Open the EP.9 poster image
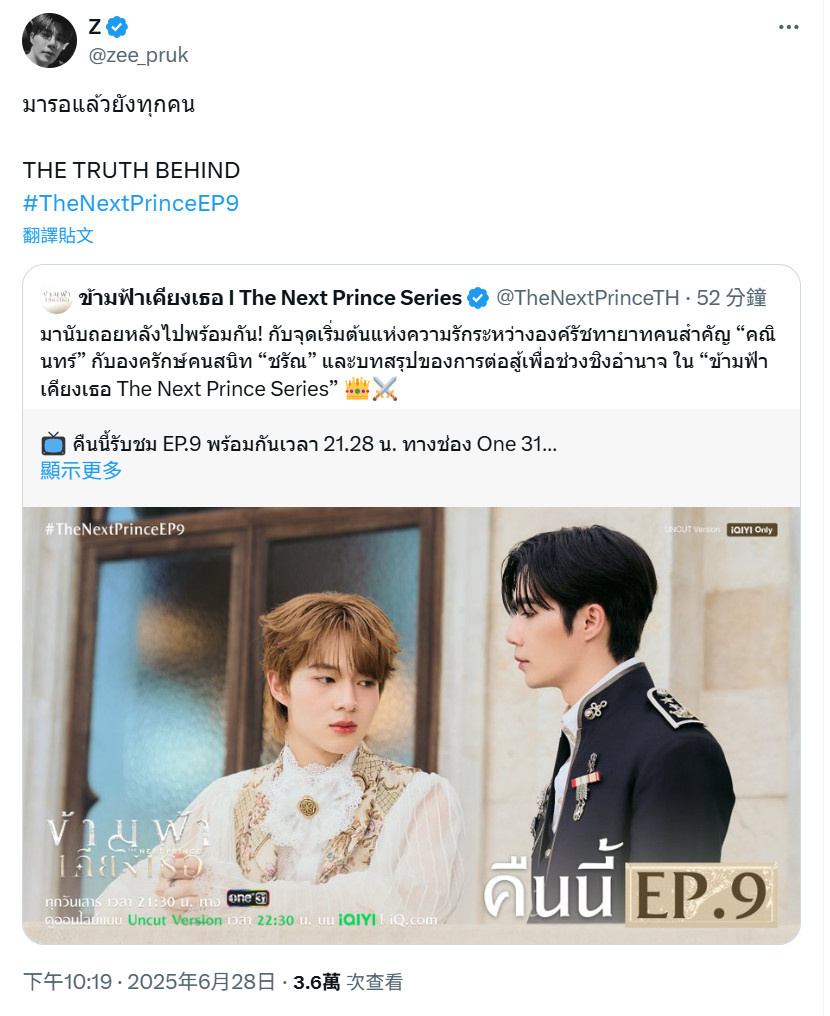Viewport: 830px width, 1016px height. [411, 726]
